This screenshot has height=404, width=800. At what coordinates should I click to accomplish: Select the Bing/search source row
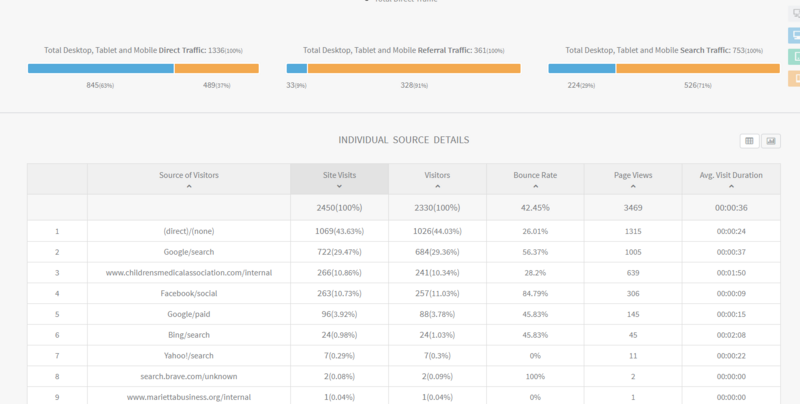(x=188, y=335)
